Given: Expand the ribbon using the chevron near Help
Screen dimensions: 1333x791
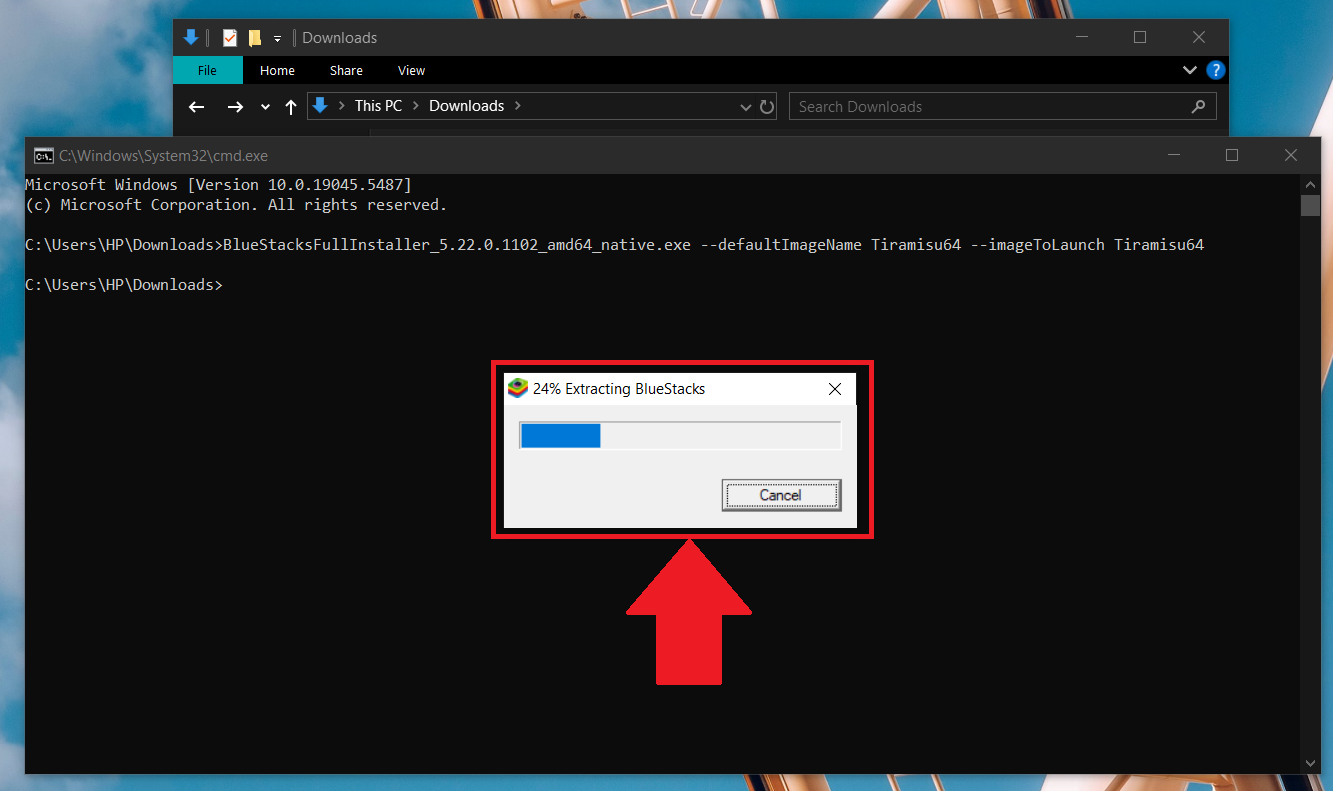Looking at the screenshot, I should click(x=1189, y=70).
